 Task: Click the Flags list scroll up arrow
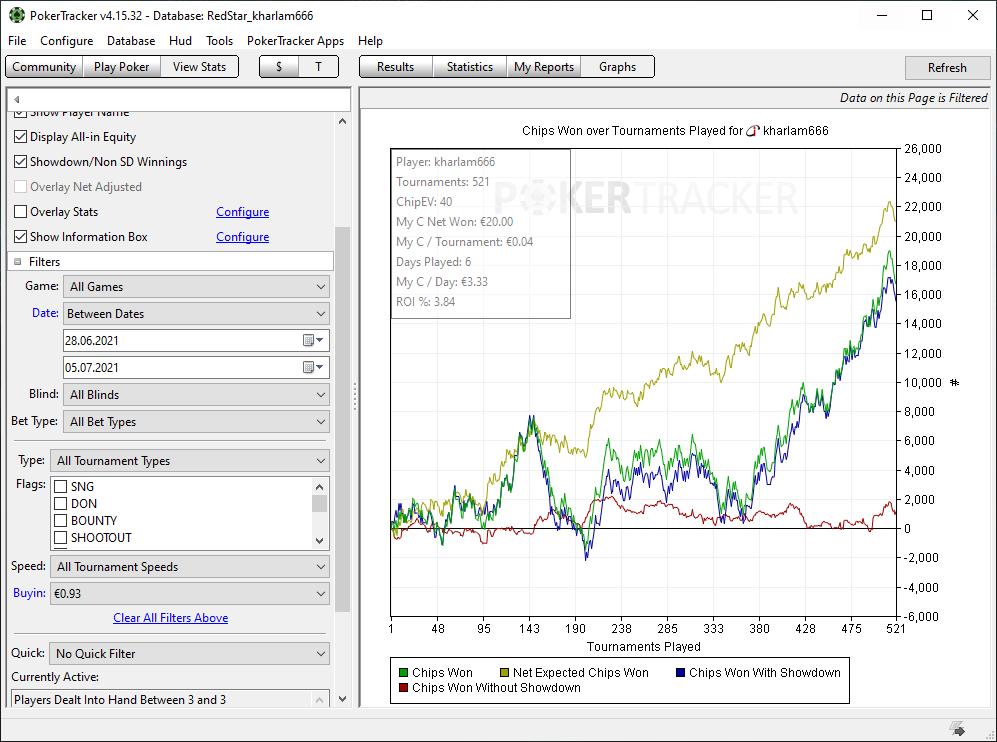pyautogui.click(x=319, y=486)
